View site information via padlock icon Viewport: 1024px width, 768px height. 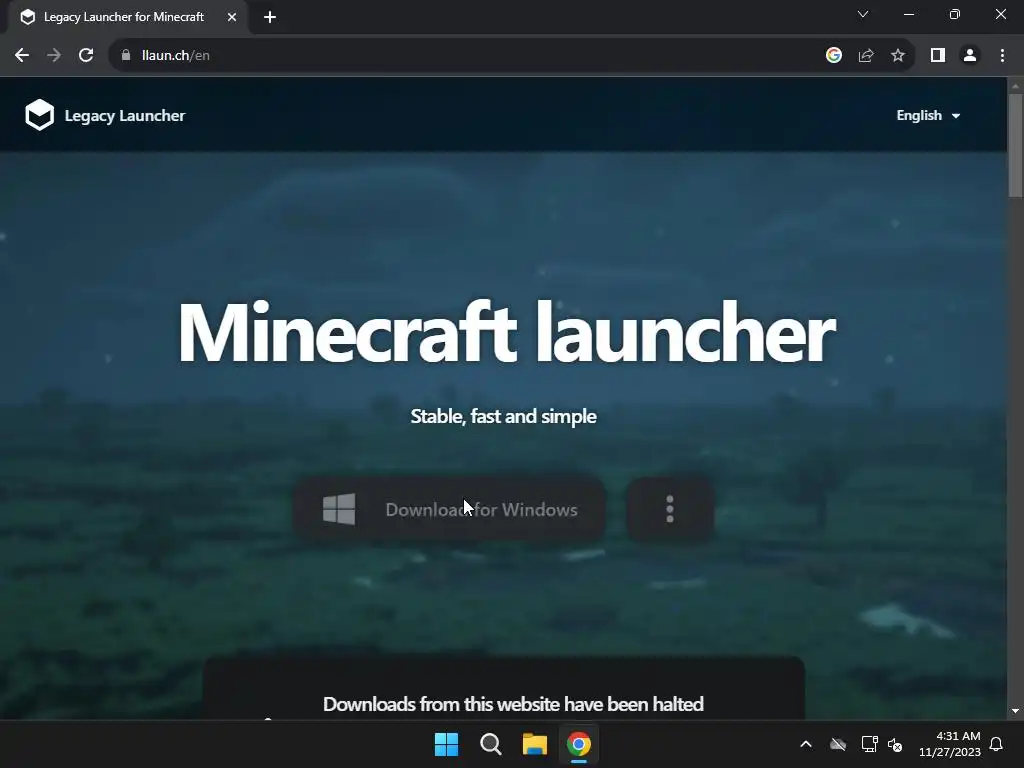click(126, 56)
